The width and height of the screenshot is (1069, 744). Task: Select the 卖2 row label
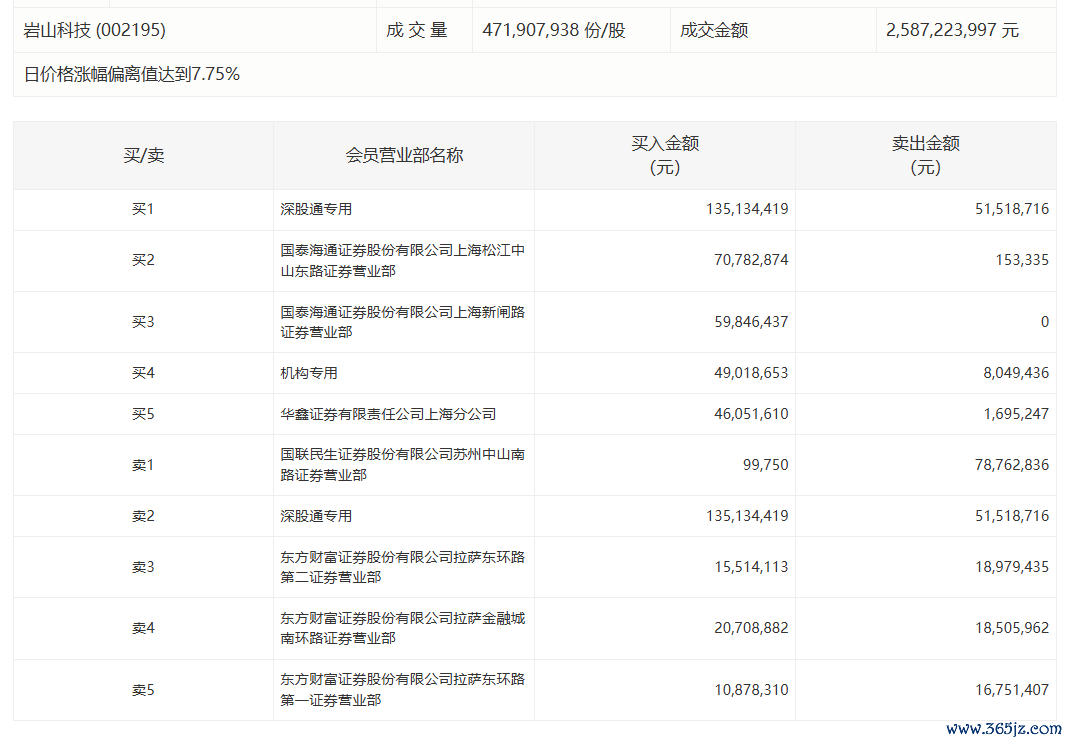pyautogui.click(x=143, y=516)
